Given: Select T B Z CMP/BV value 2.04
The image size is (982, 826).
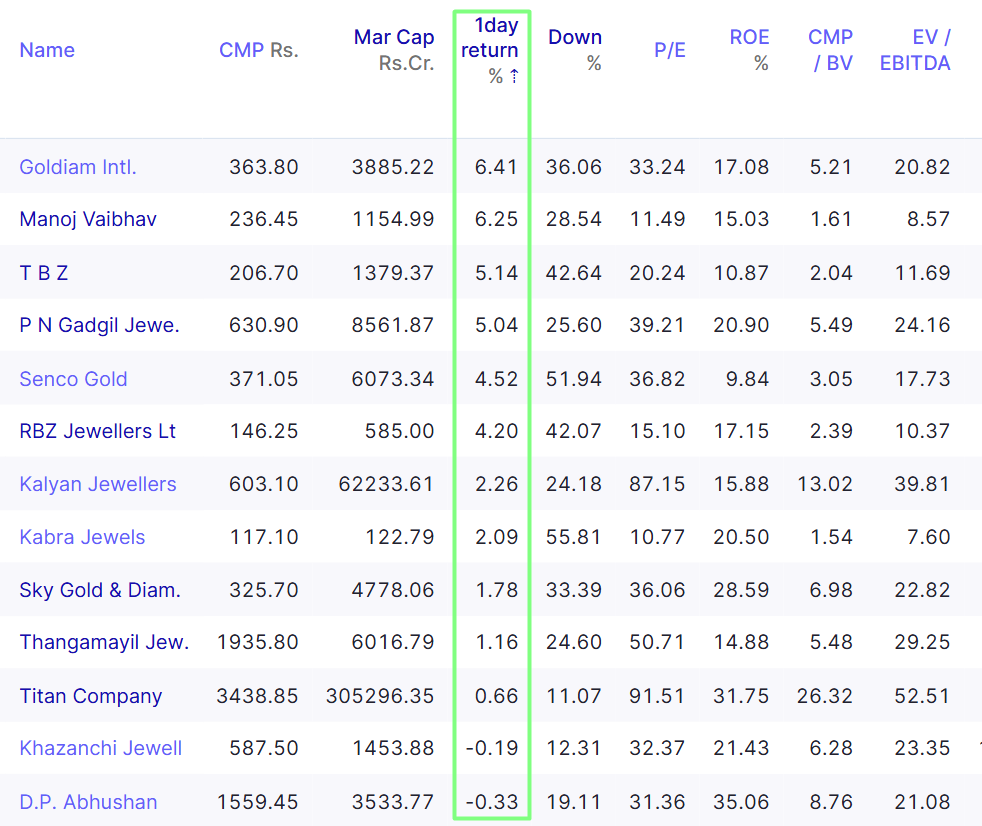Looking at the screenshot, I should pos(831,273).
